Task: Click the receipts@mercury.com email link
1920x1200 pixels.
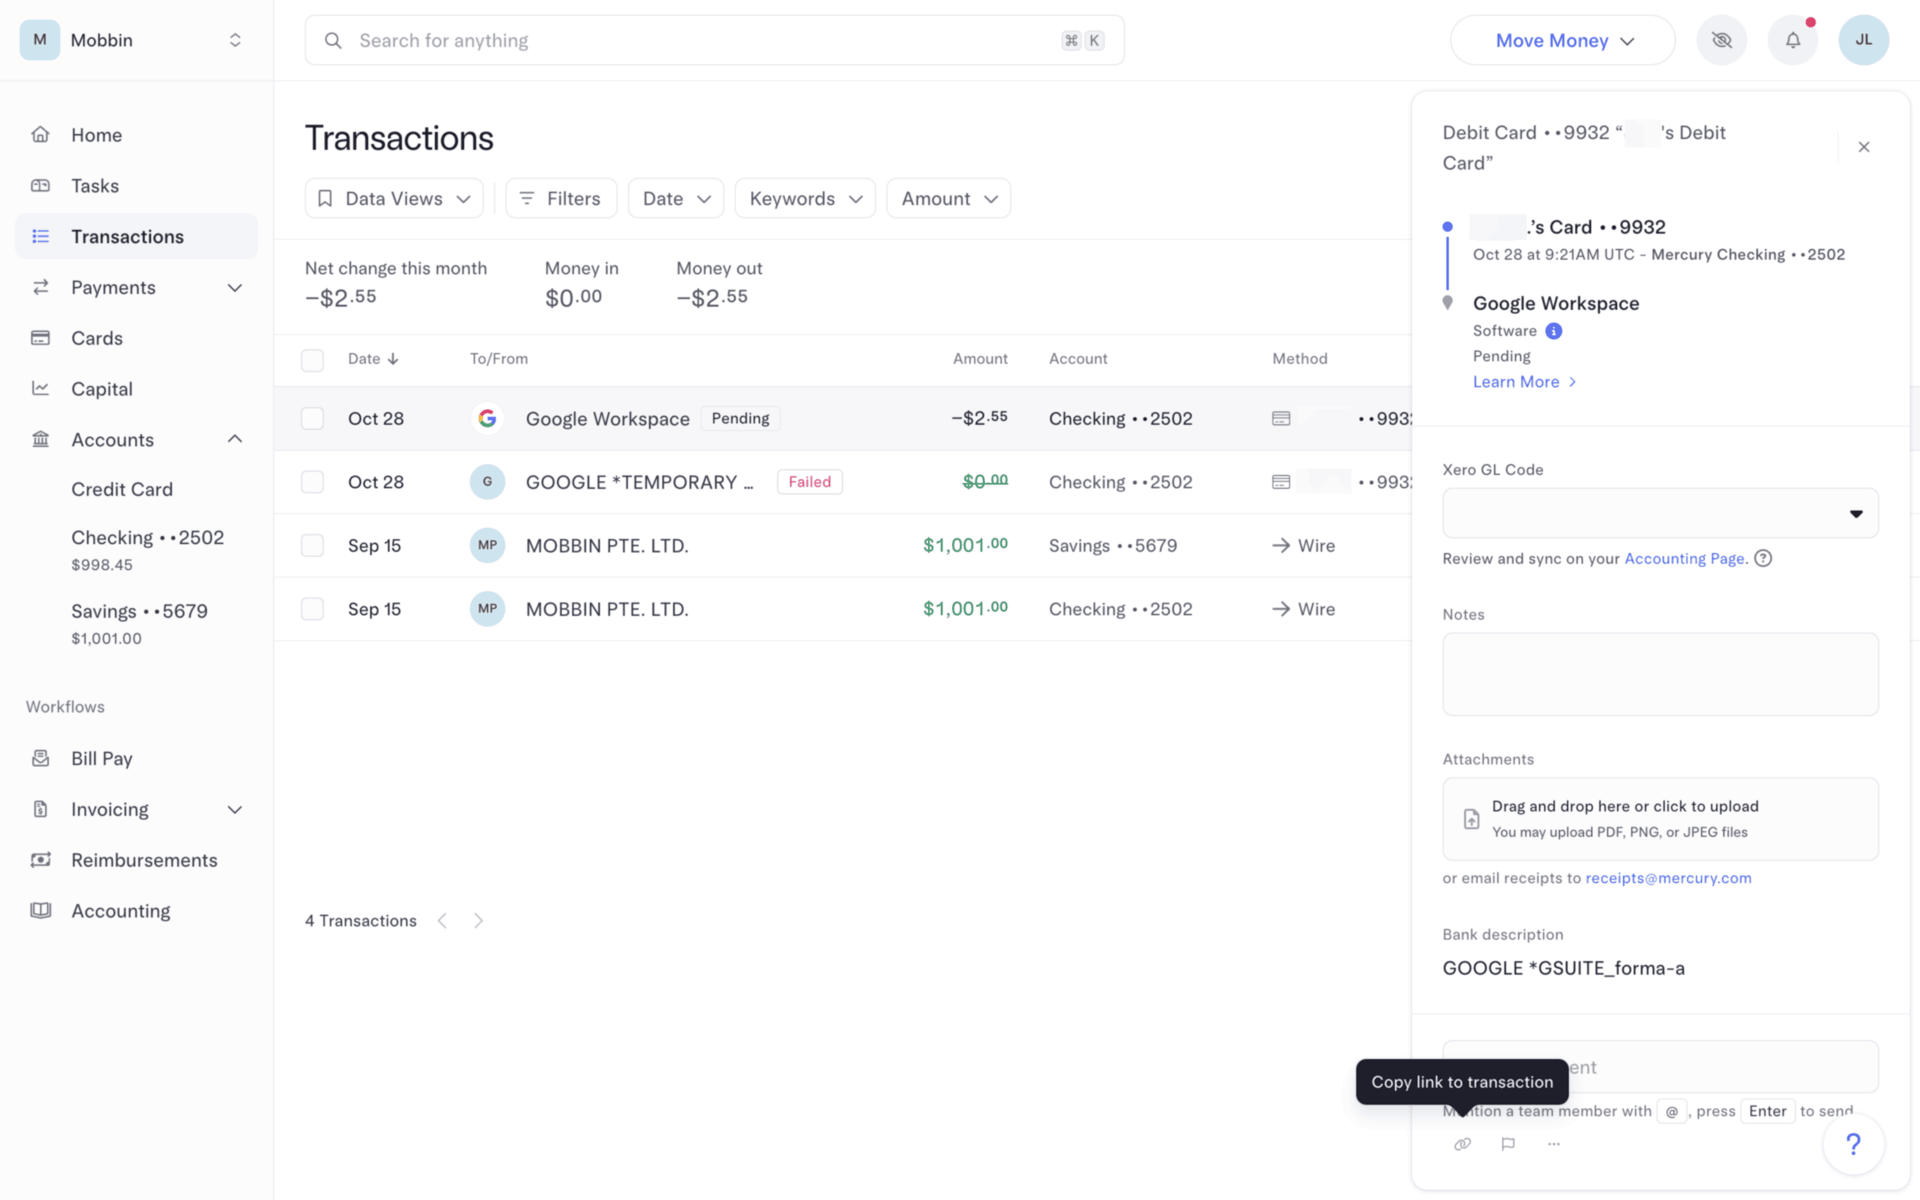Action: click(1668, 878)
